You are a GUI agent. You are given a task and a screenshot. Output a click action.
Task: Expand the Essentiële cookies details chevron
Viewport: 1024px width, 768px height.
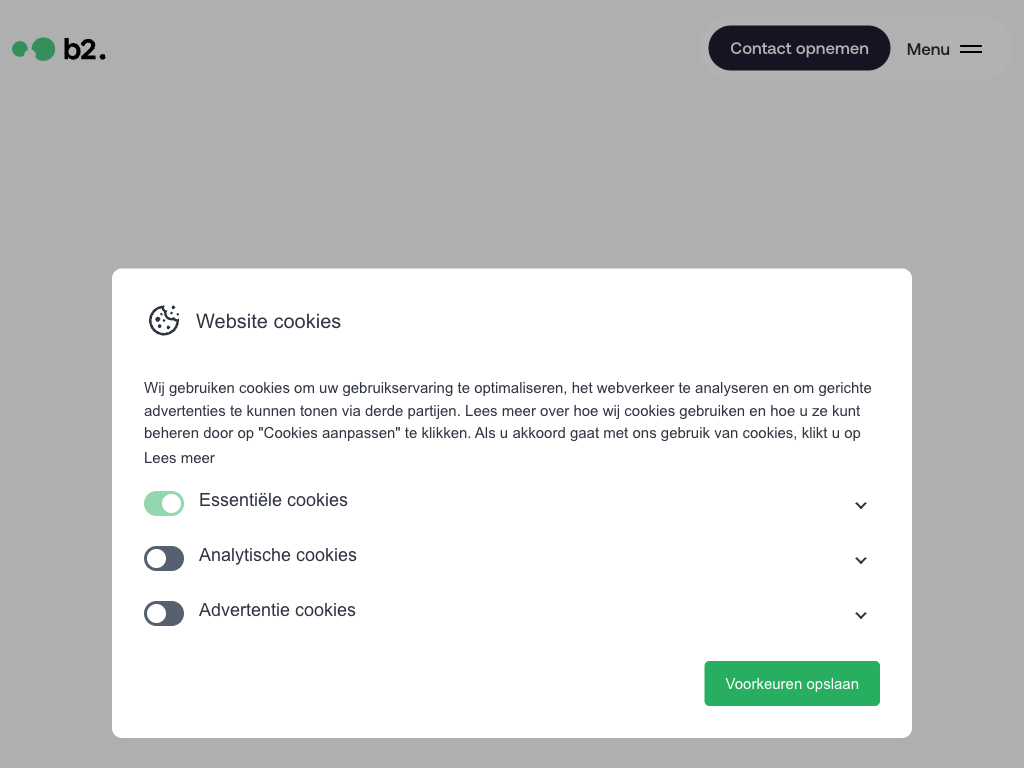(x=860, y=505)
